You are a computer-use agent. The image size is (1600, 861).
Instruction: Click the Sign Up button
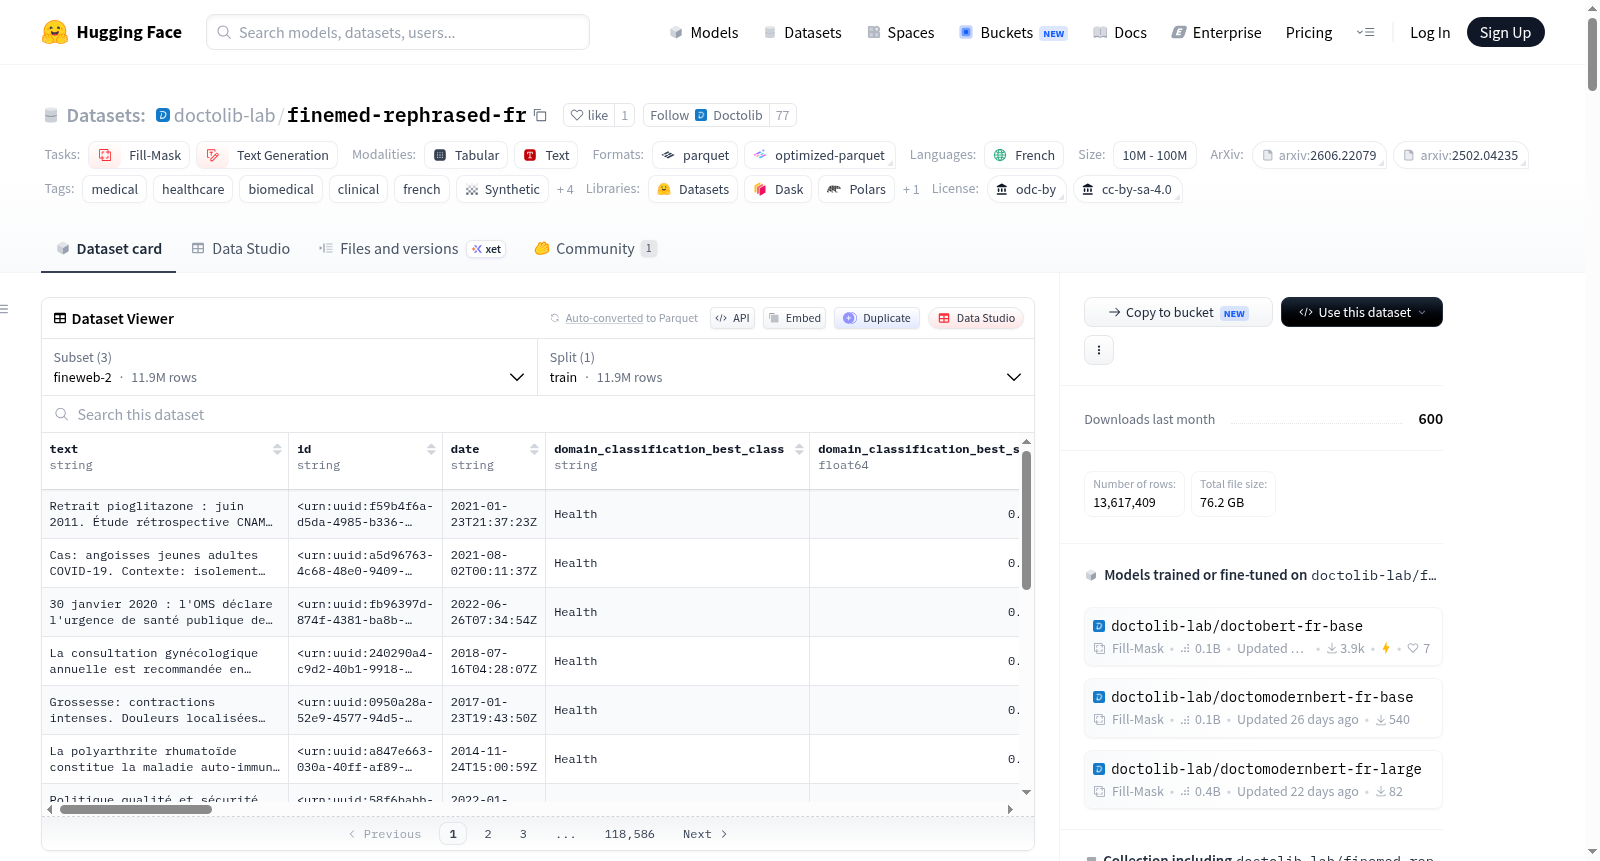[1506, 32]
